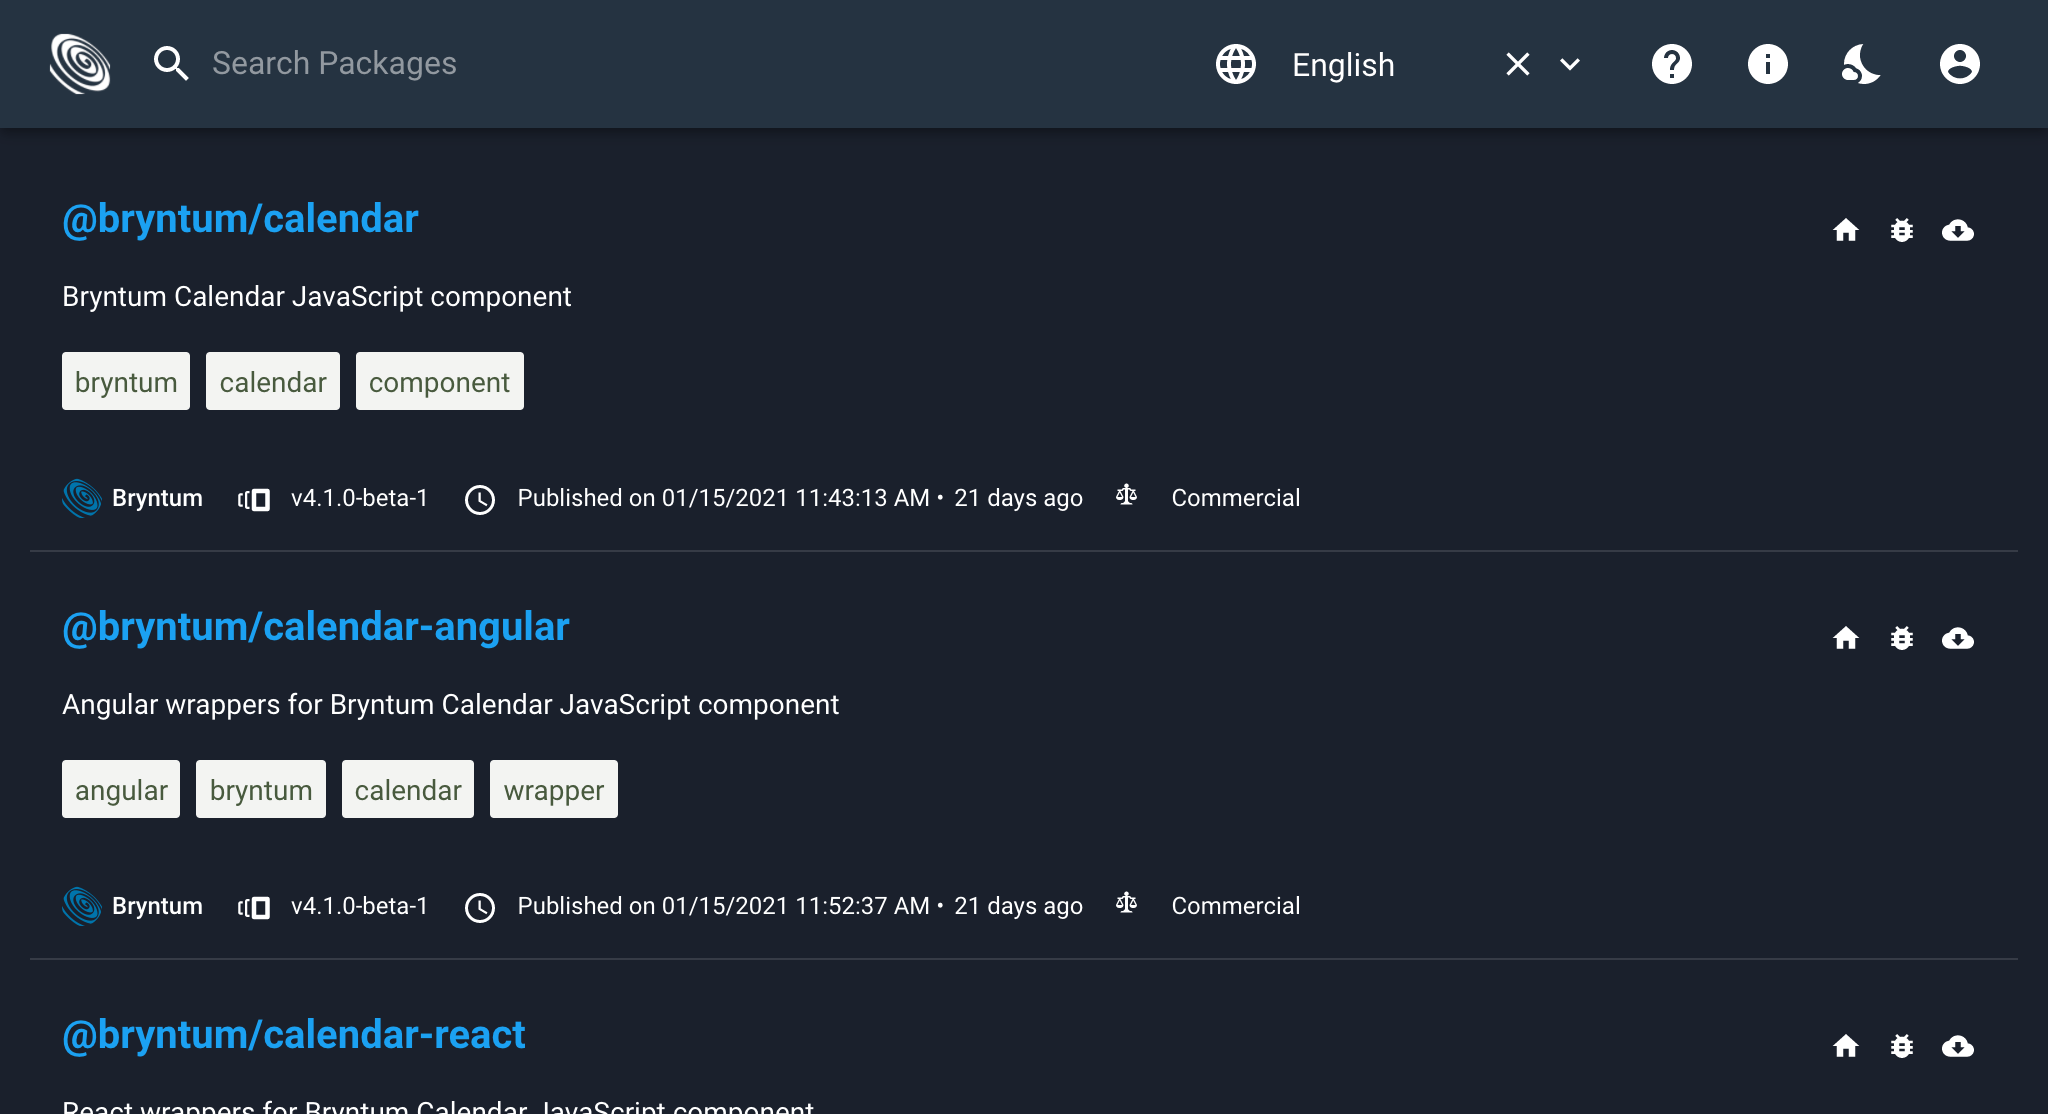Click the bryntum tag under @bryntum/calendar

tap(126, 381)
